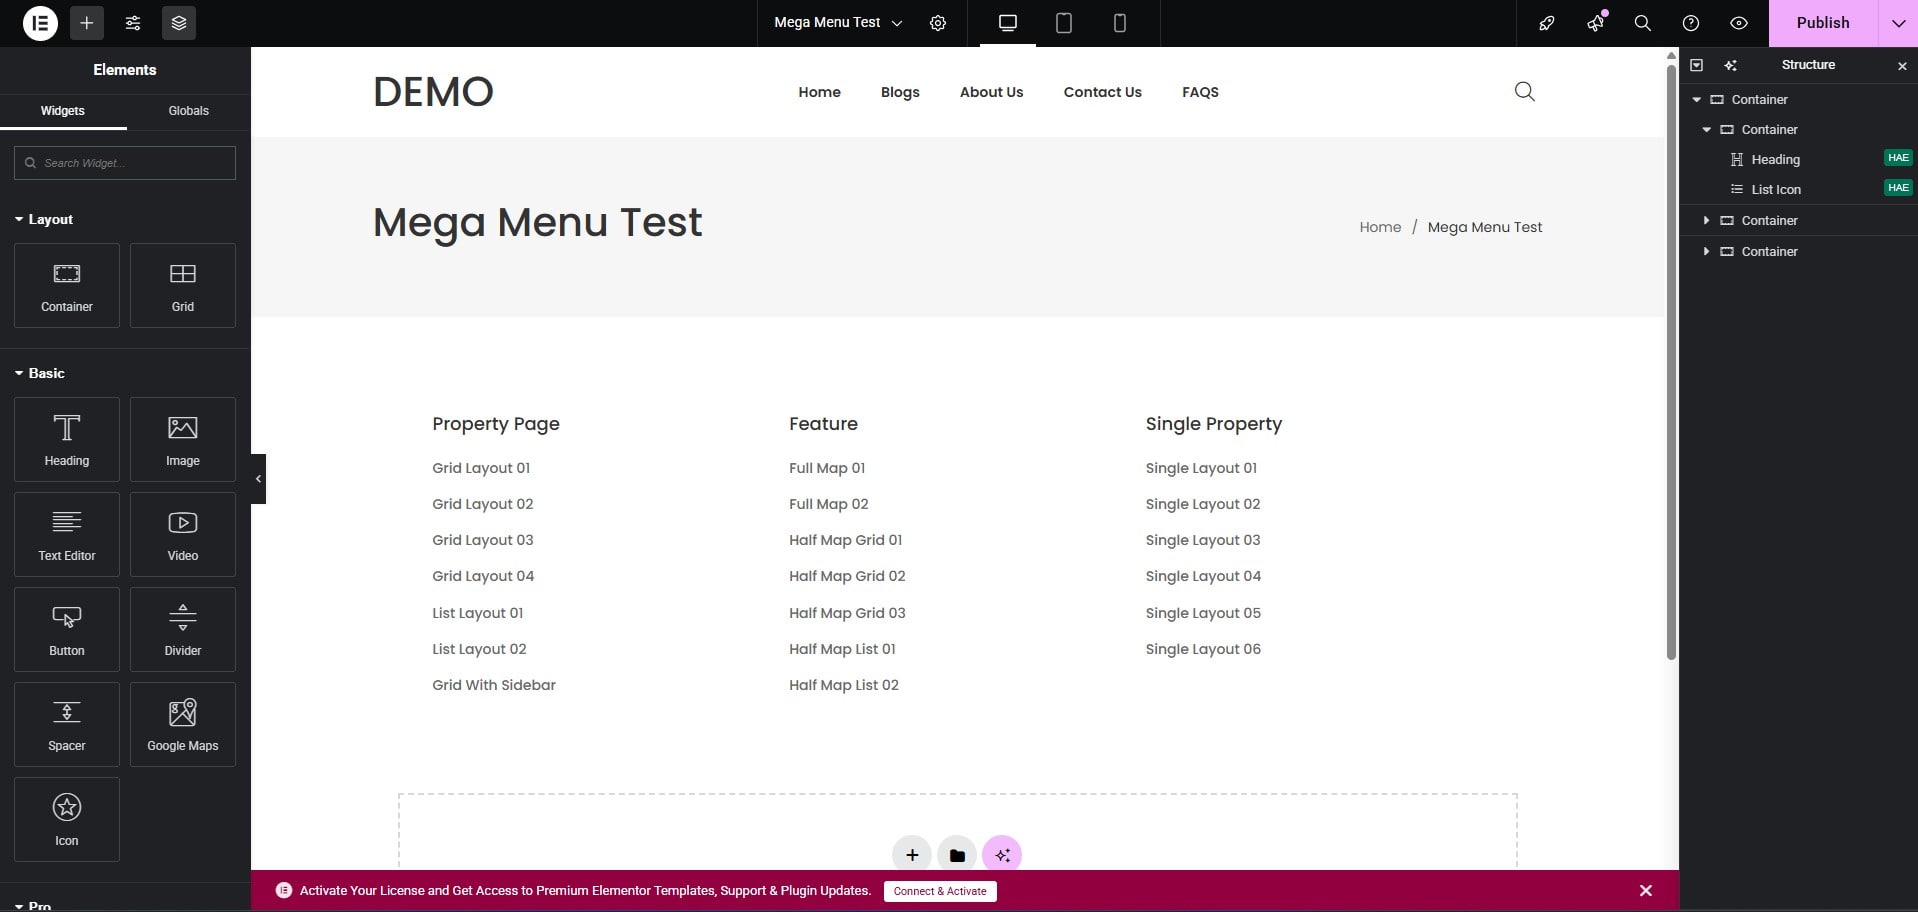The image size is (1918, 912).
Task: Switch to the Globals tab
Action: coord(188,111)
